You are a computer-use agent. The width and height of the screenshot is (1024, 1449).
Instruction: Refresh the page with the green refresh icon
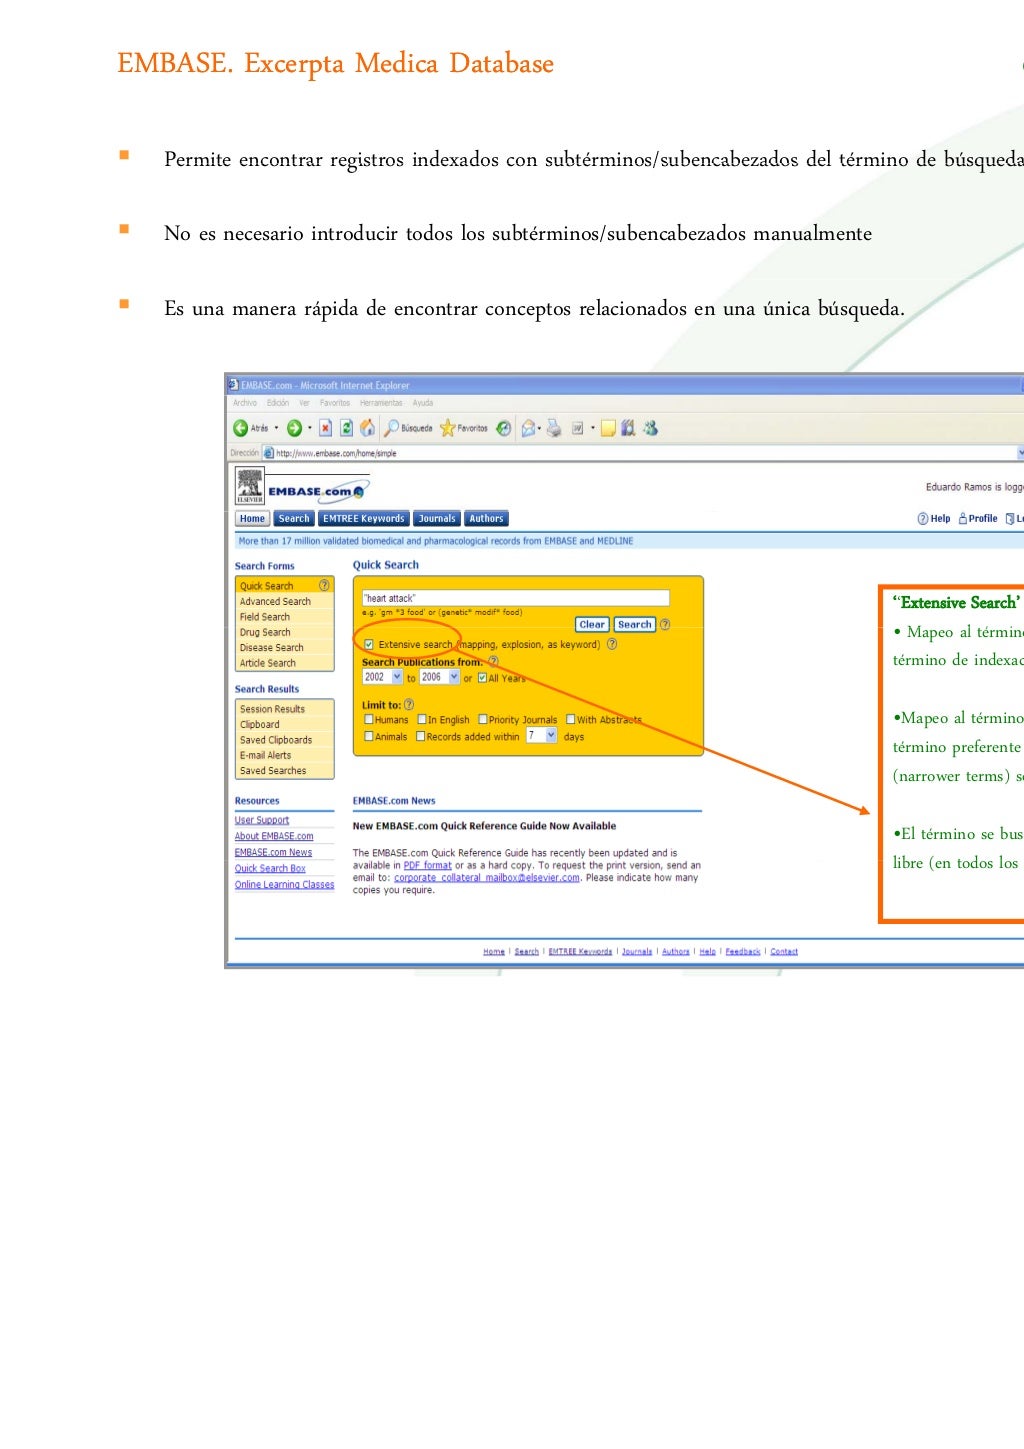pyautogui.click(x=346, y=428)
